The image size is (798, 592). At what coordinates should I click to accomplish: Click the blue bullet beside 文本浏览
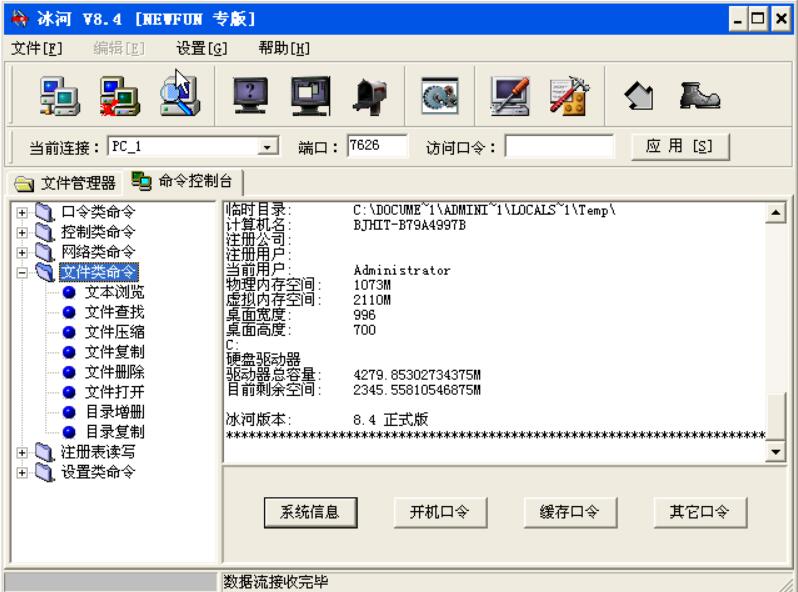[x=69, y=292]
